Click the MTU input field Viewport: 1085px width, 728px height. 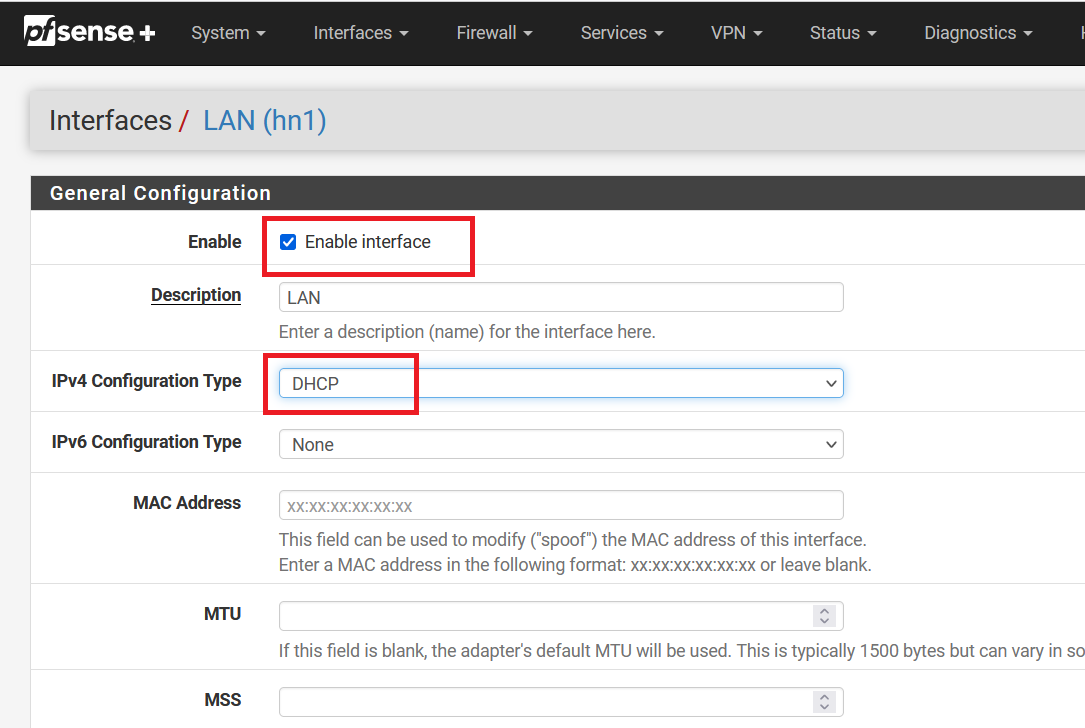(x=545, y=615)
